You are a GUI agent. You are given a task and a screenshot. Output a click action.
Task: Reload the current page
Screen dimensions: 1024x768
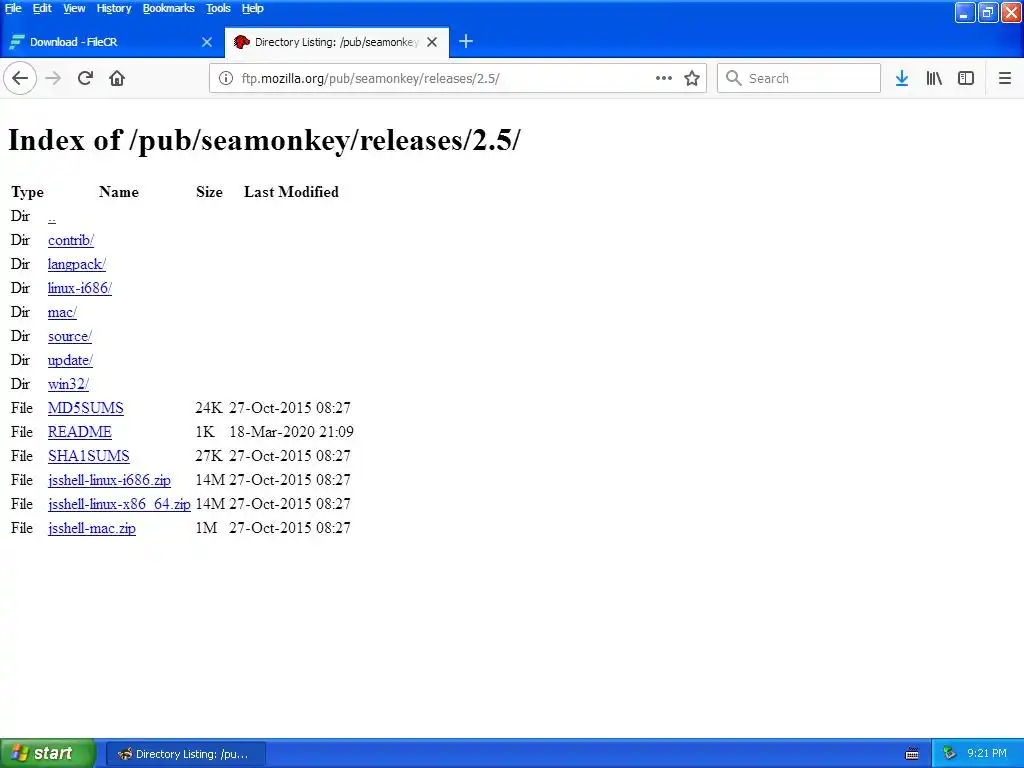click(x=85, y=78)
